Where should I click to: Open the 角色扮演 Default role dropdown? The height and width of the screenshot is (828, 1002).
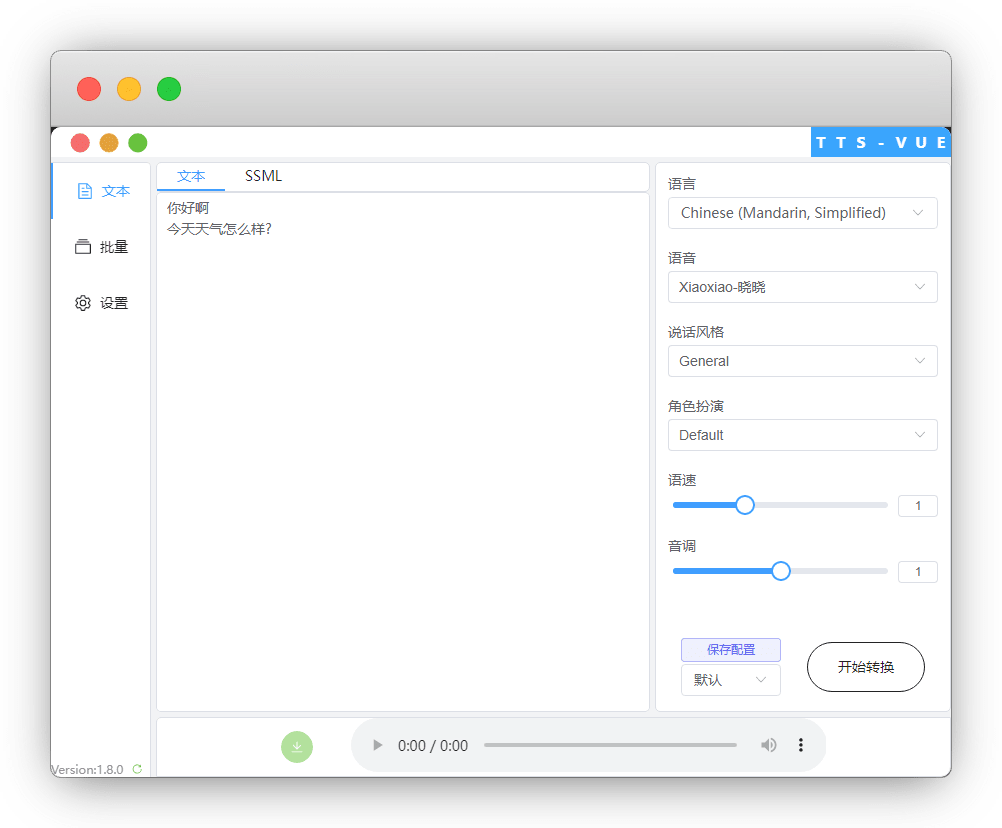(802, 435)
